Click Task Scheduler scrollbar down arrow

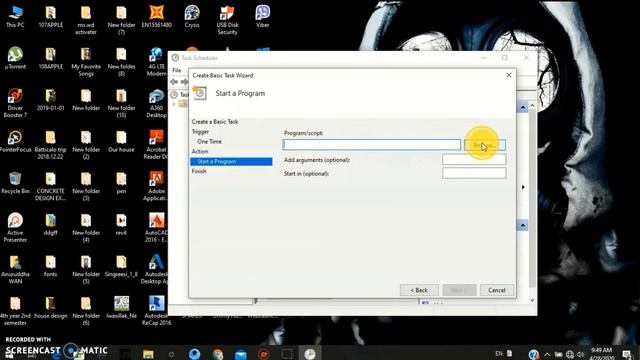coord(532,300)
